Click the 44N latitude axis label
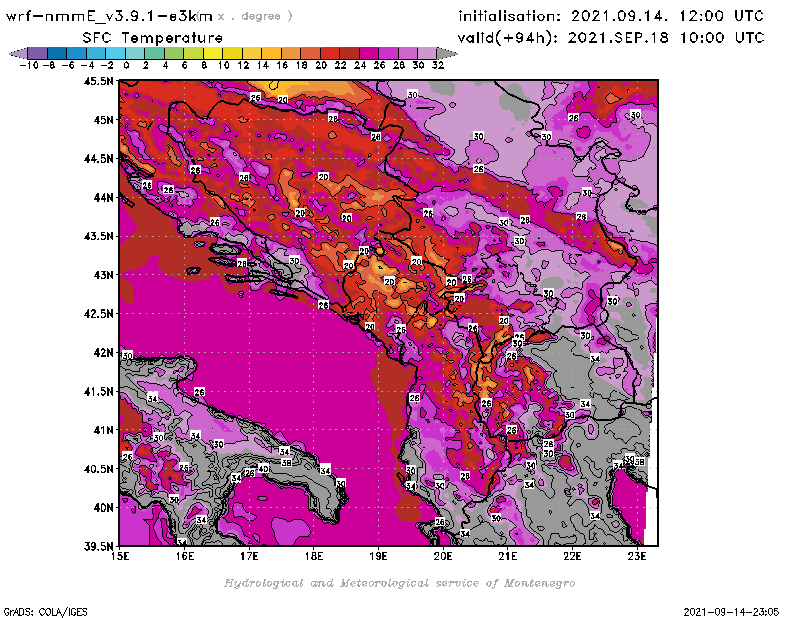The height and width of the screenshot is (618, 800). coord(103,197)
